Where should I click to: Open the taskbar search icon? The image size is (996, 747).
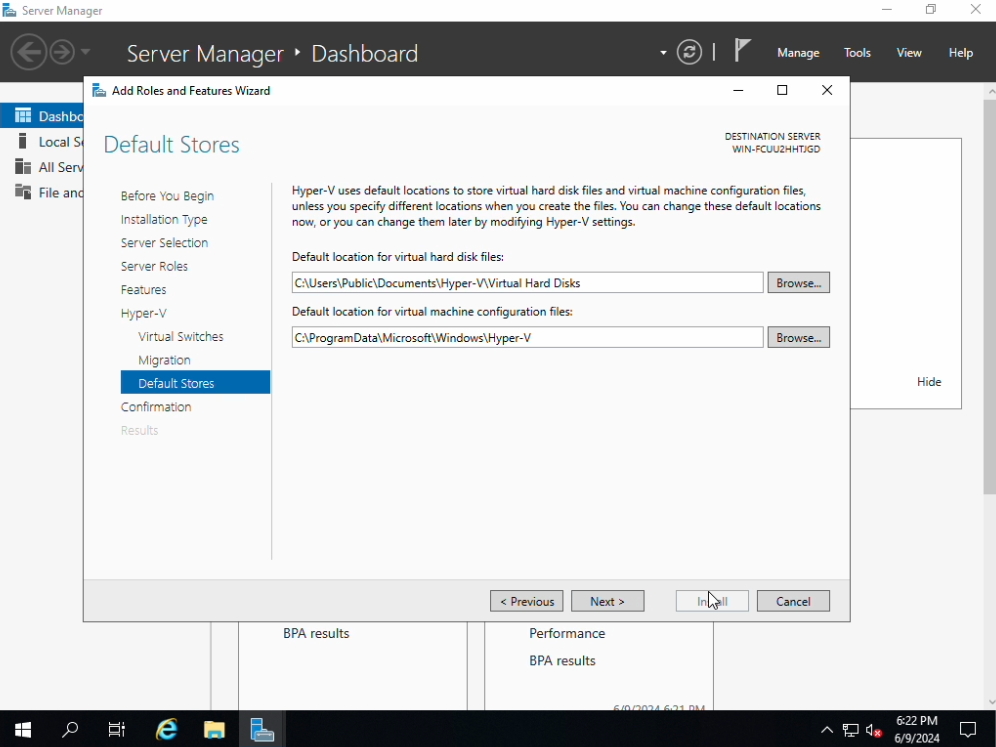pyautogui.click(x=70, y=729)
